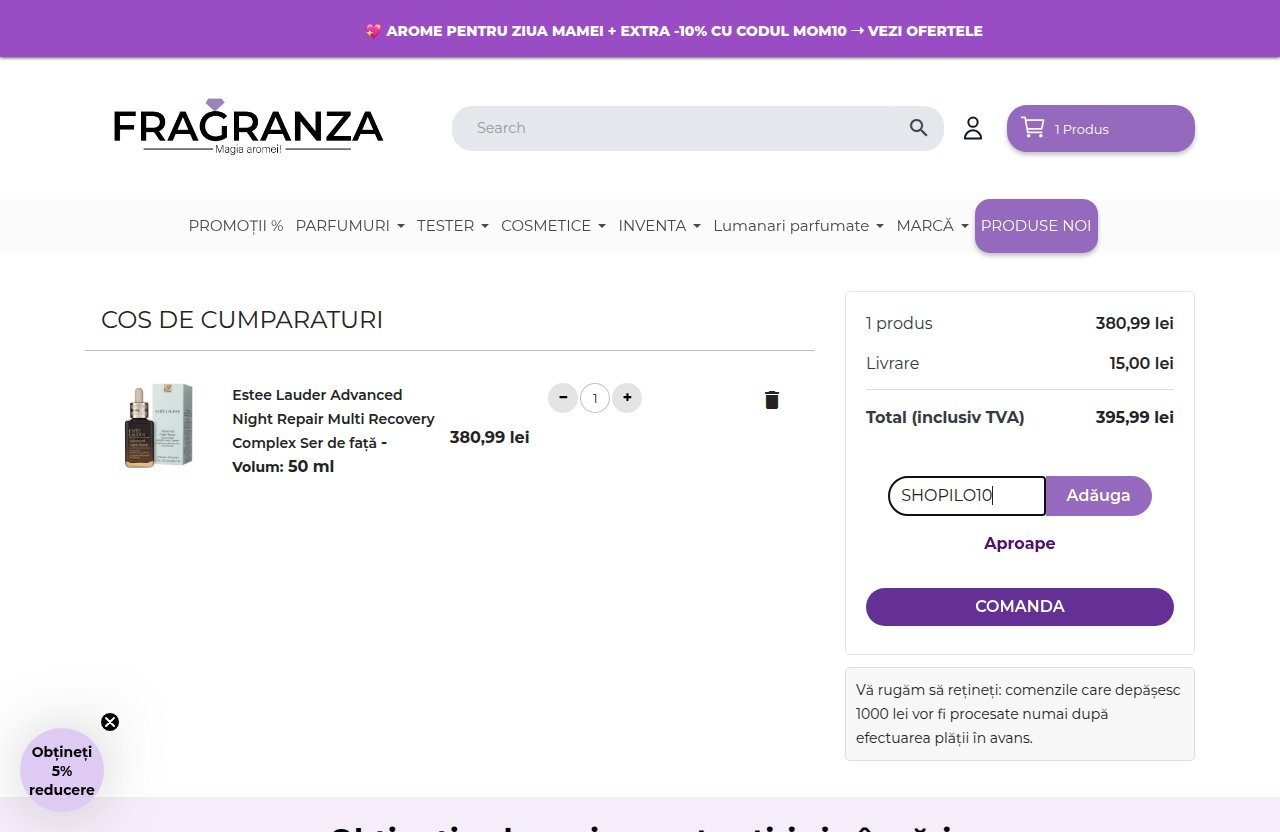Click the quantity field showing 1
The image size is (1280, 832).
[595, 399]
